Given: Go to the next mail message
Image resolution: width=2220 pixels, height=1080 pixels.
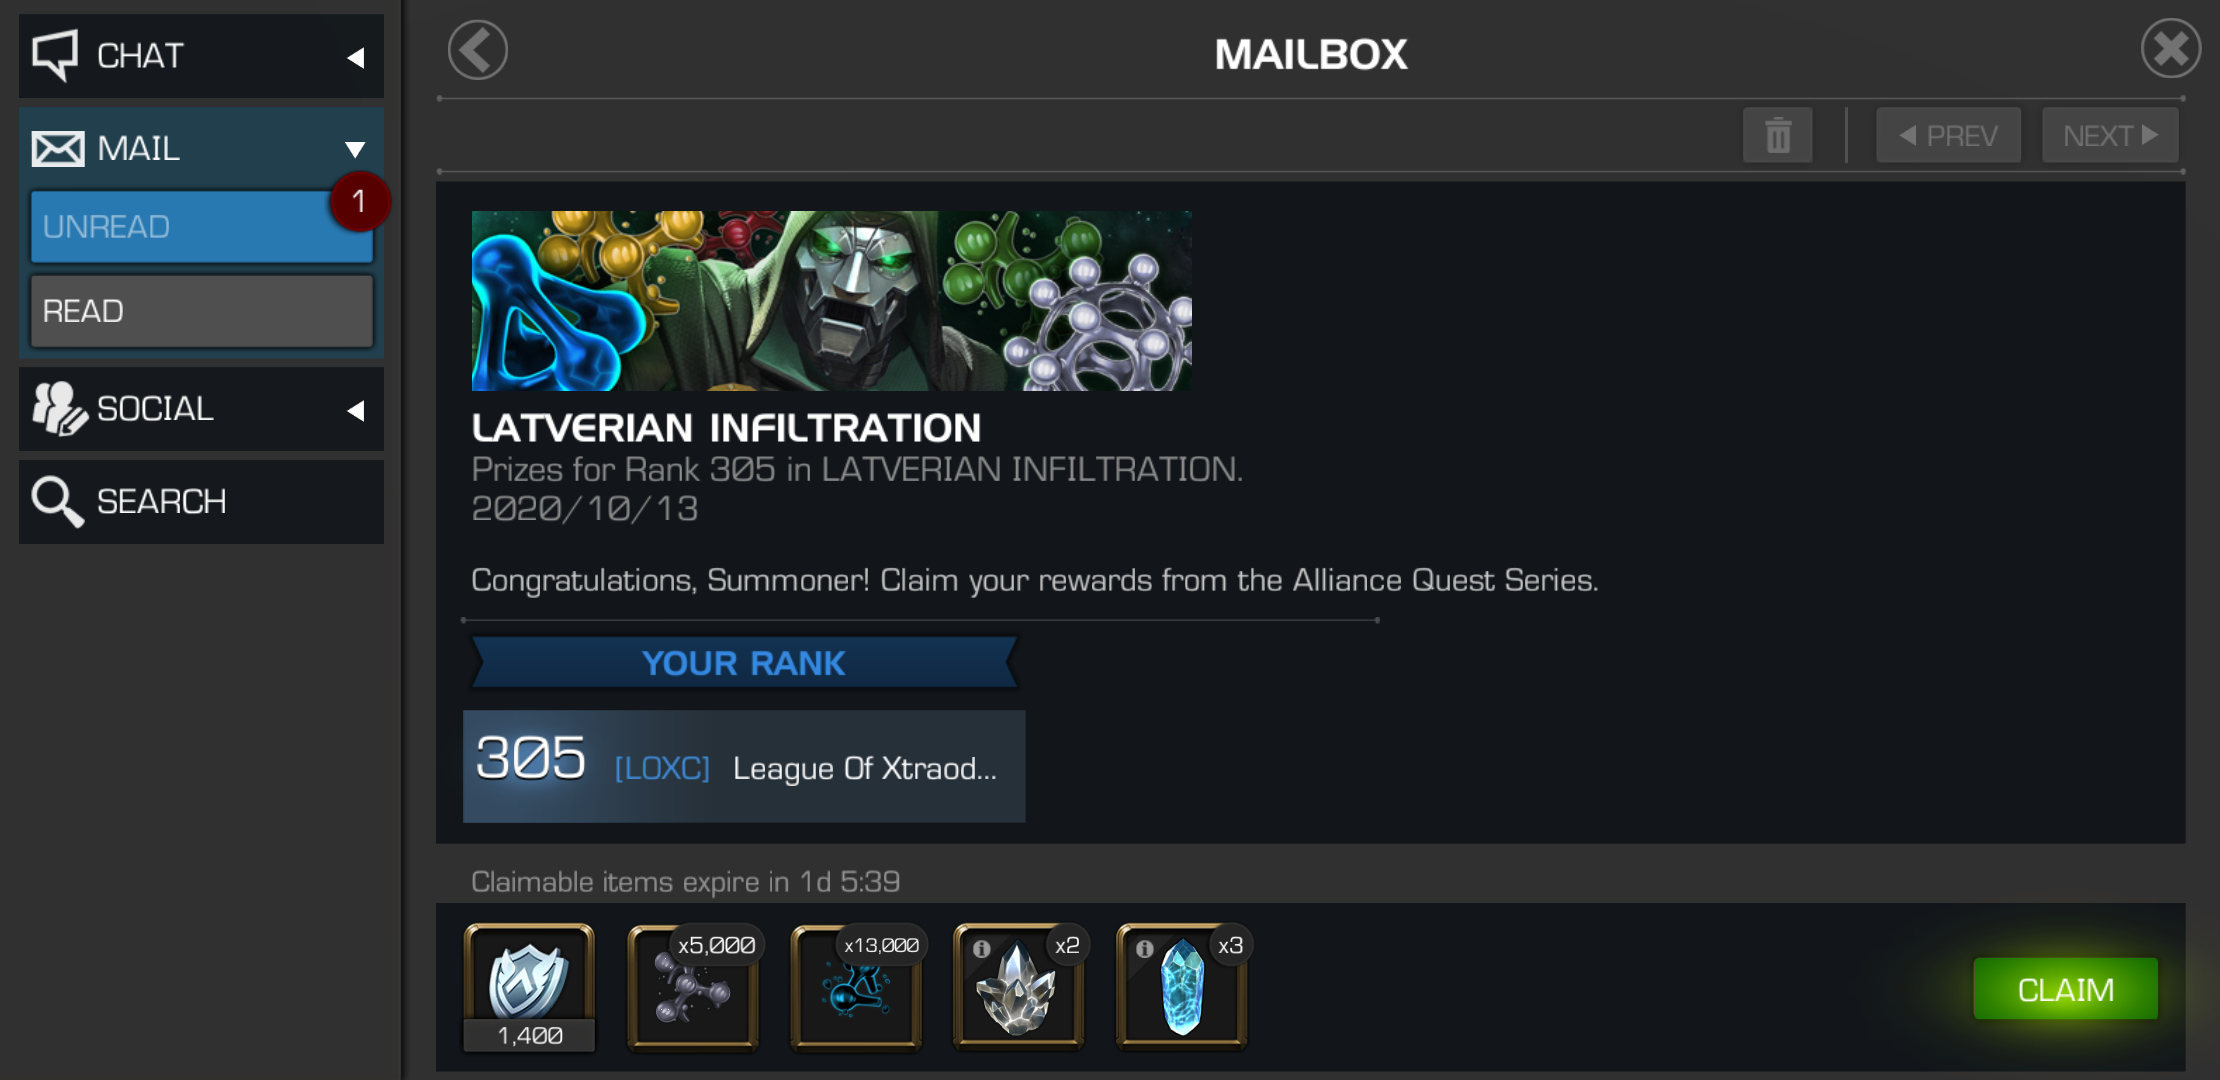Looking at the screenshot, I should coord(2110,135).
